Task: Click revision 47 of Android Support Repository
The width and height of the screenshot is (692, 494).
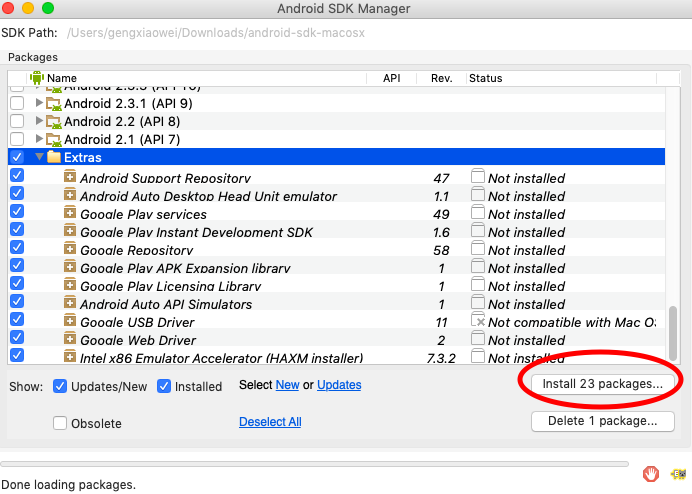Action: pyautogui.click(x=441, y=178)
